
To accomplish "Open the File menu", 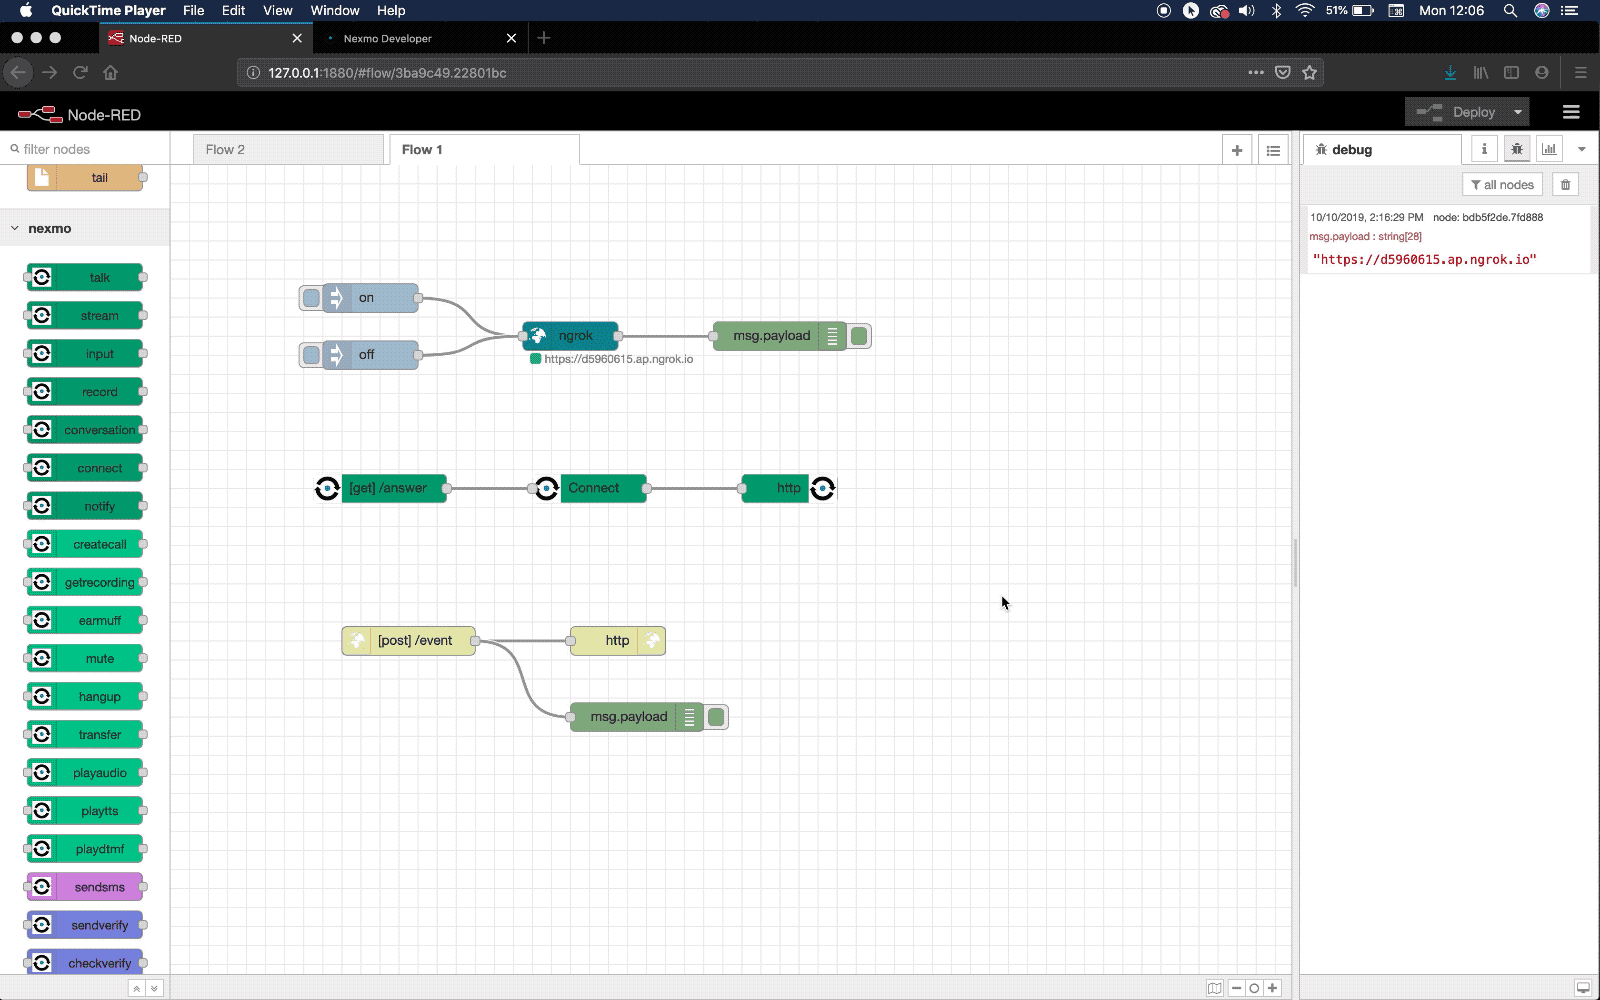I will coord(194,10).
